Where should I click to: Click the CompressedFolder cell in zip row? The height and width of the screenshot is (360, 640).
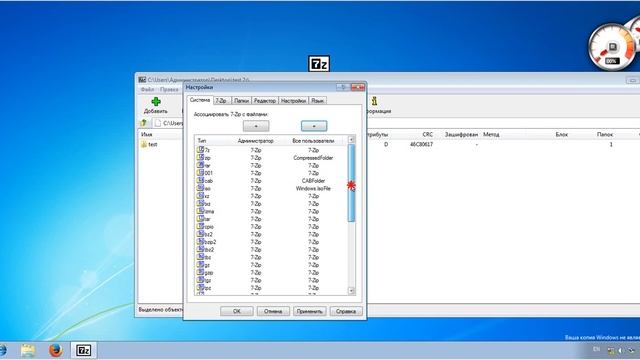pos(313,158)
